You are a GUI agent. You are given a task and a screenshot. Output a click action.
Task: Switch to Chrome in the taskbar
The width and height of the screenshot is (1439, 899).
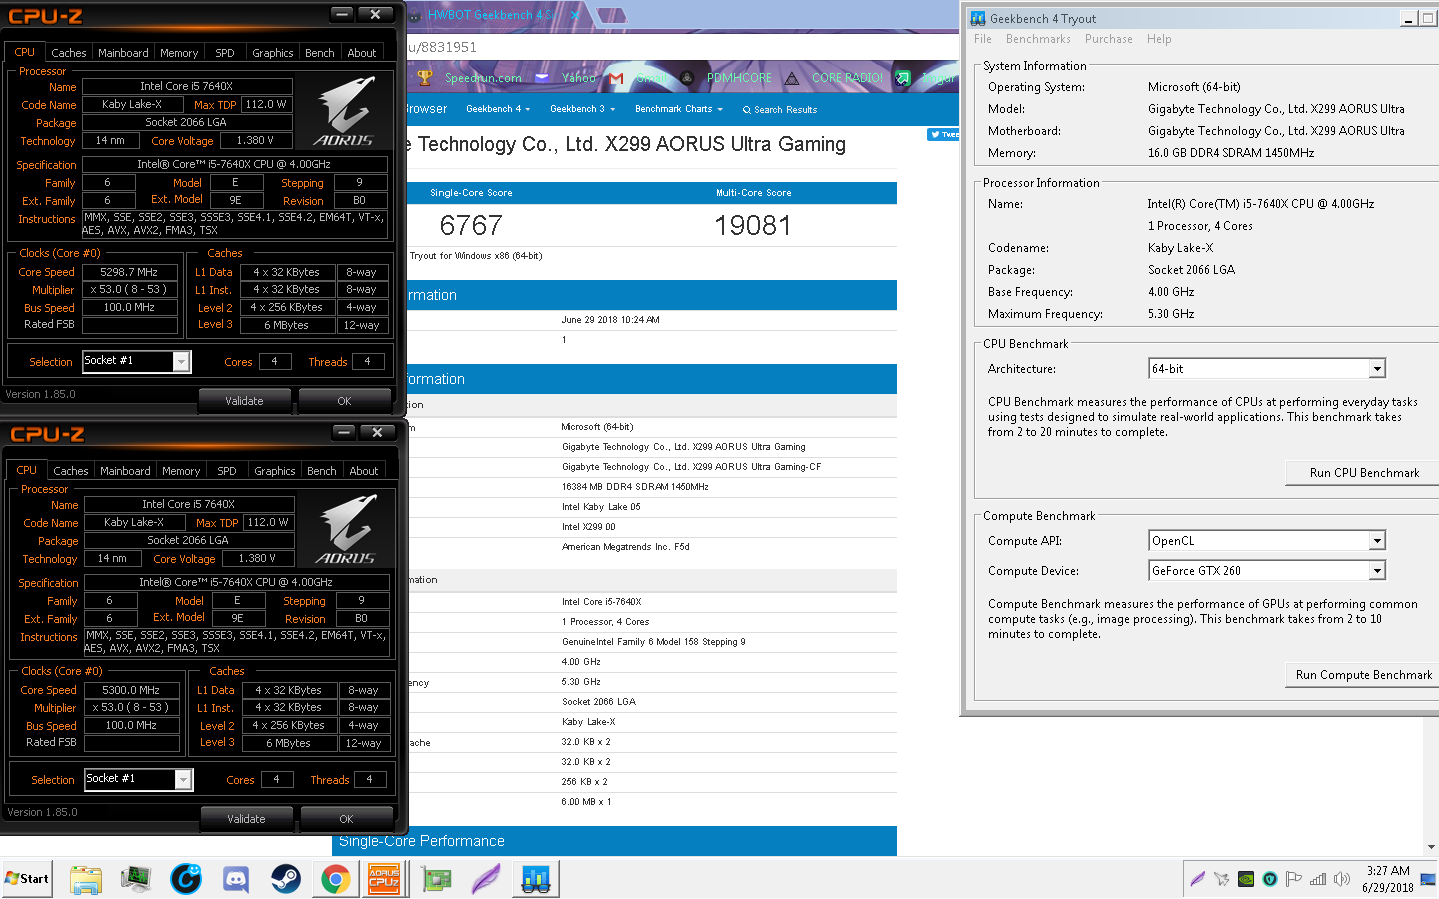point(336,879)
